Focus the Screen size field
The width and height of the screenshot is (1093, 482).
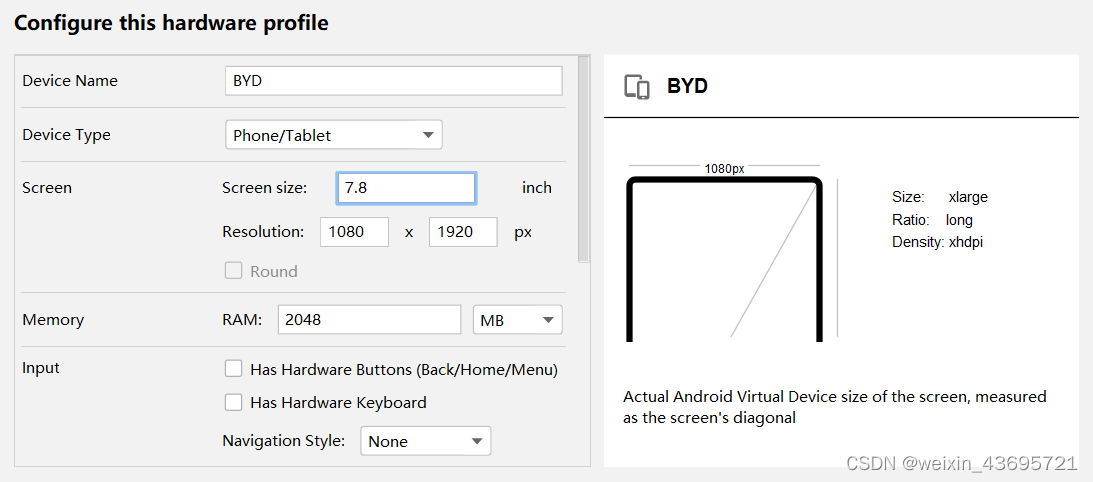coord(406,188)
